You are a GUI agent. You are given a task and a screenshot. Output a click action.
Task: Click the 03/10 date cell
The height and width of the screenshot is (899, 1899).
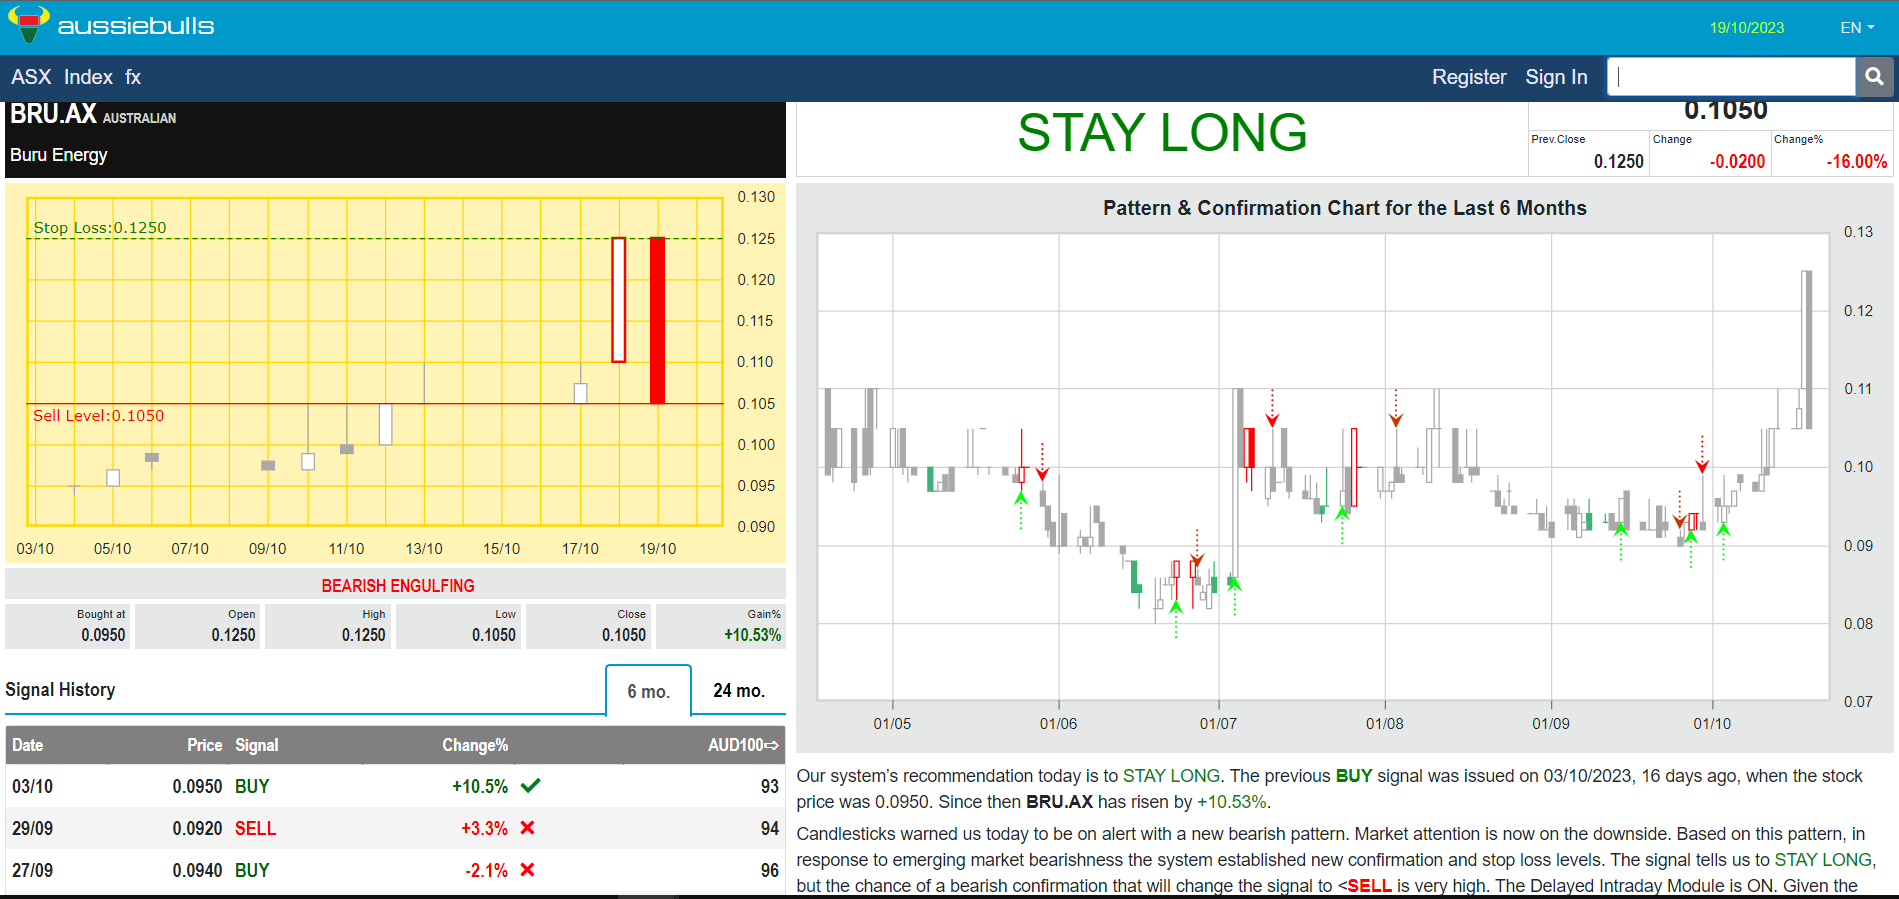(33, 787)
